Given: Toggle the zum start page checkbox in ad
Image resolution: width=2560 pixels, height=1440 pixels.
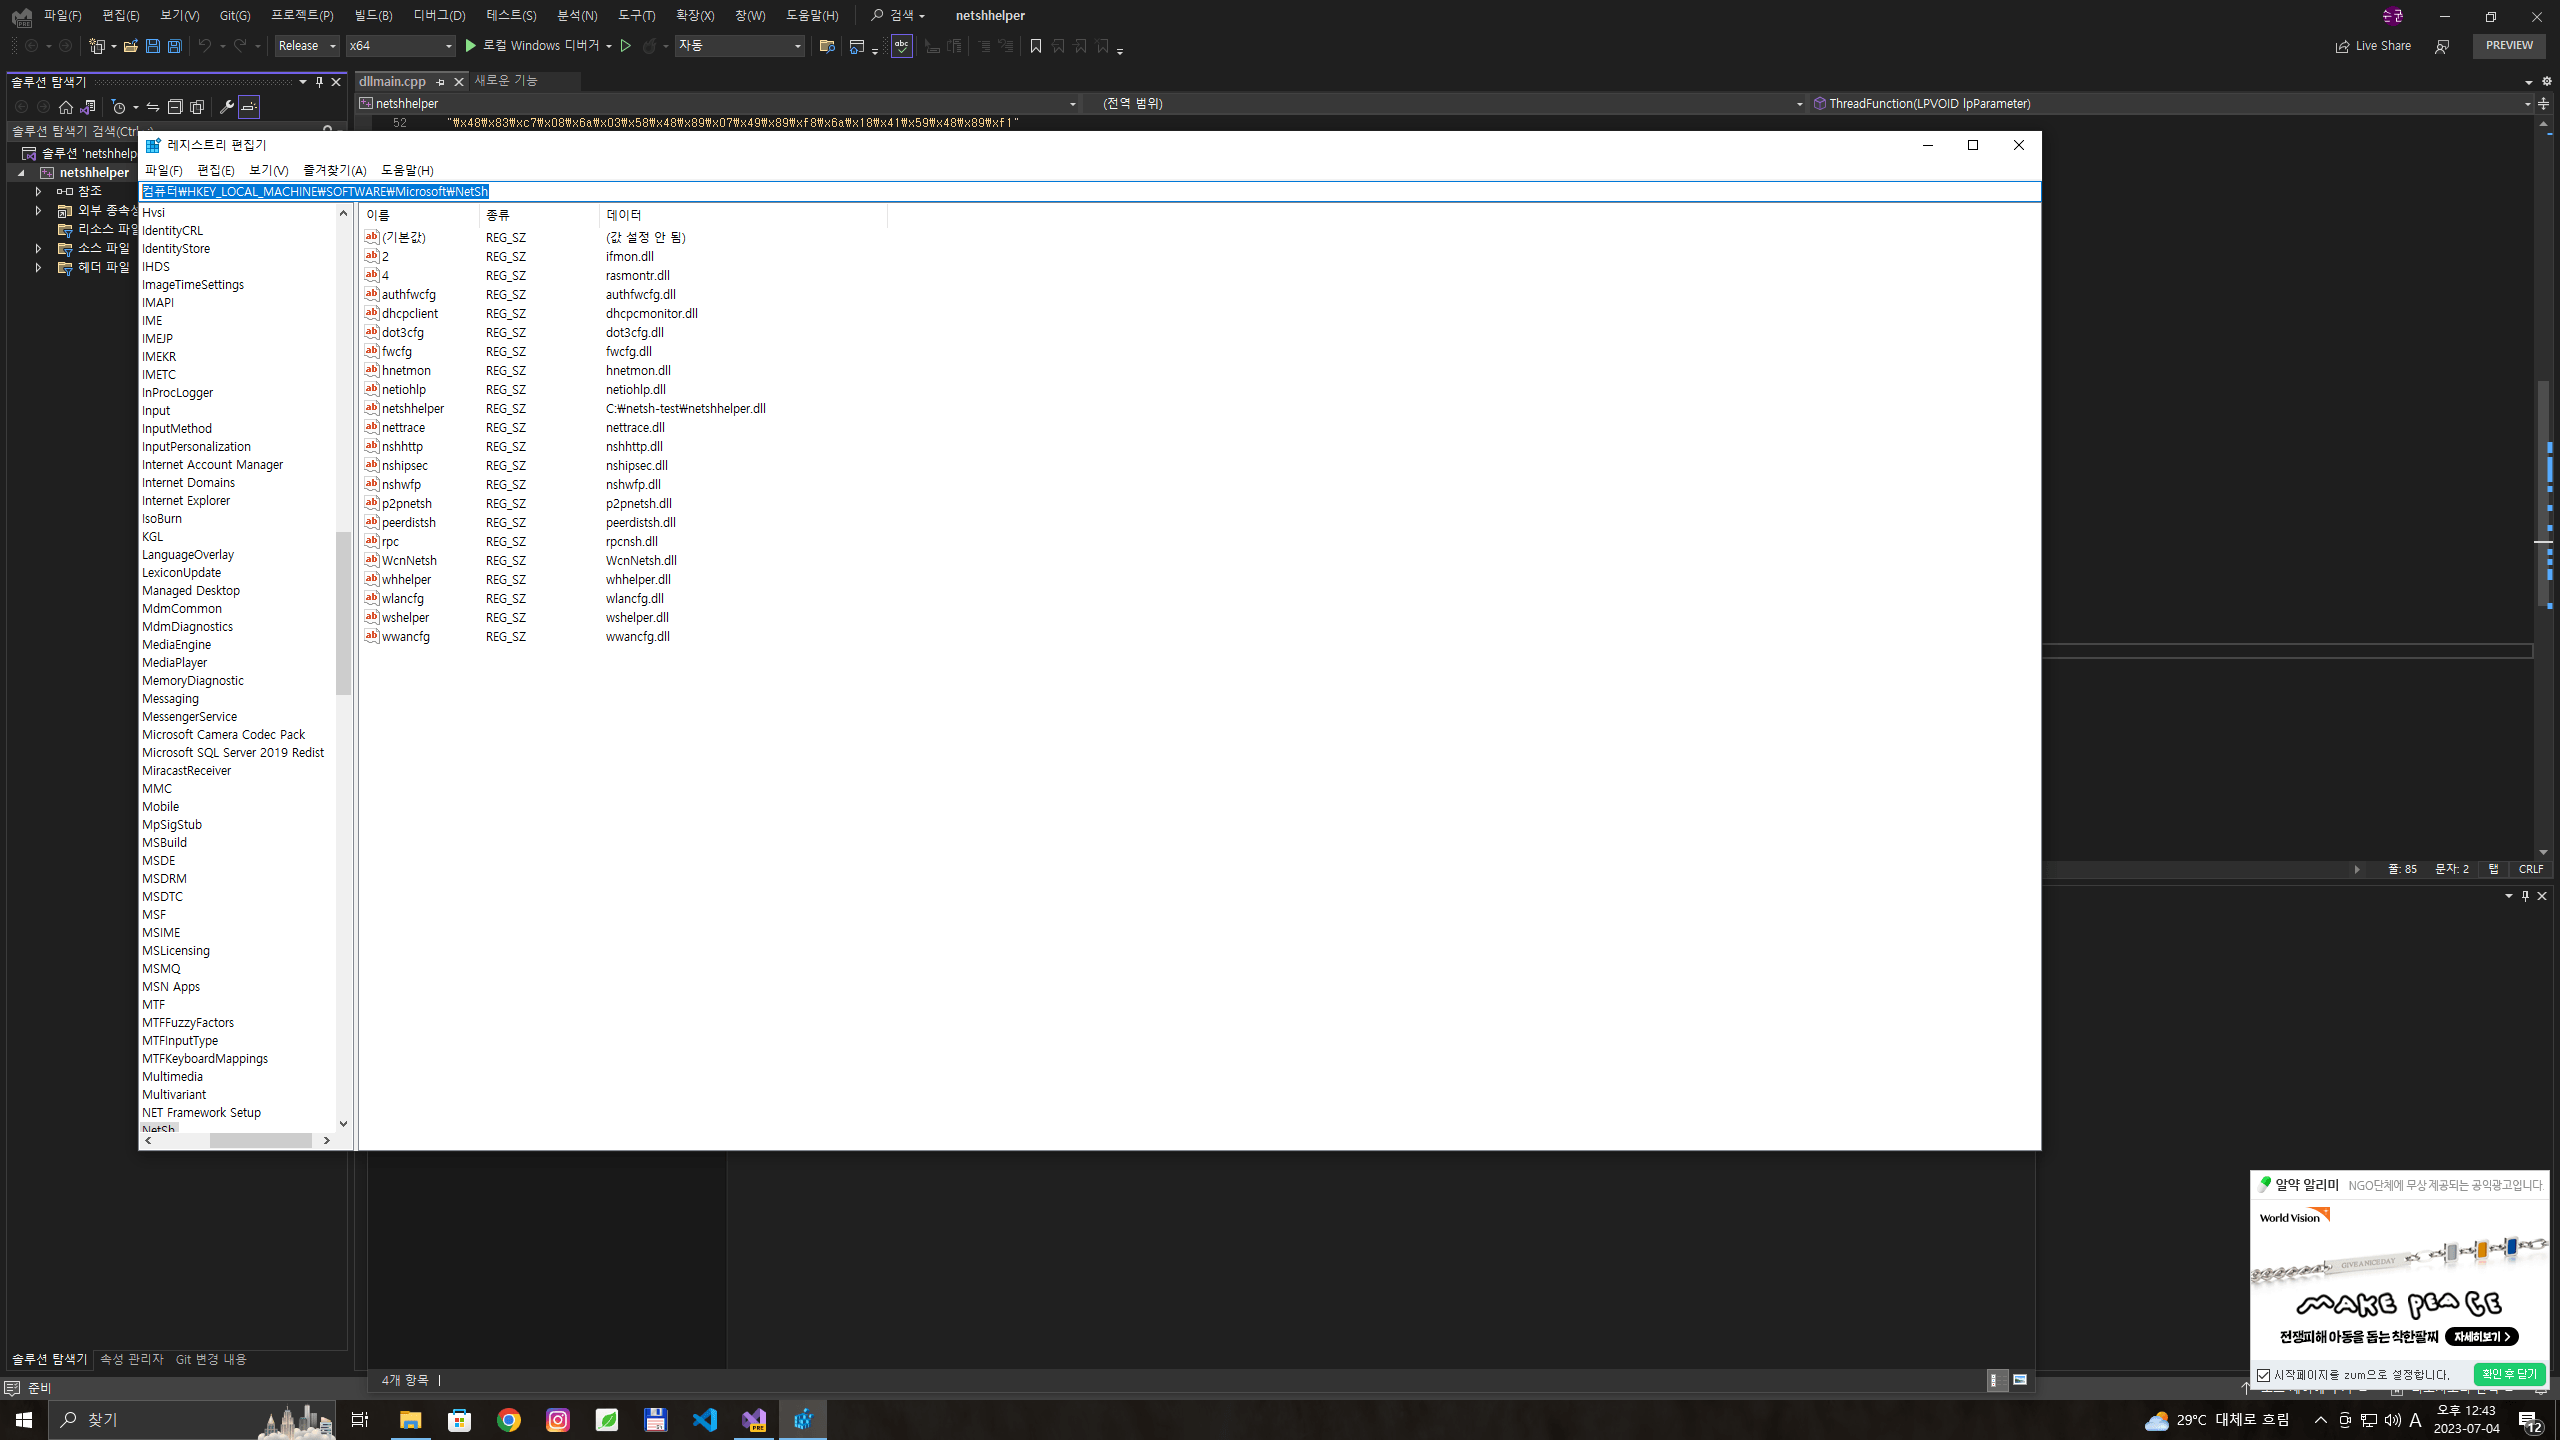Looking at the screenshot, I should (2264, 1375).
